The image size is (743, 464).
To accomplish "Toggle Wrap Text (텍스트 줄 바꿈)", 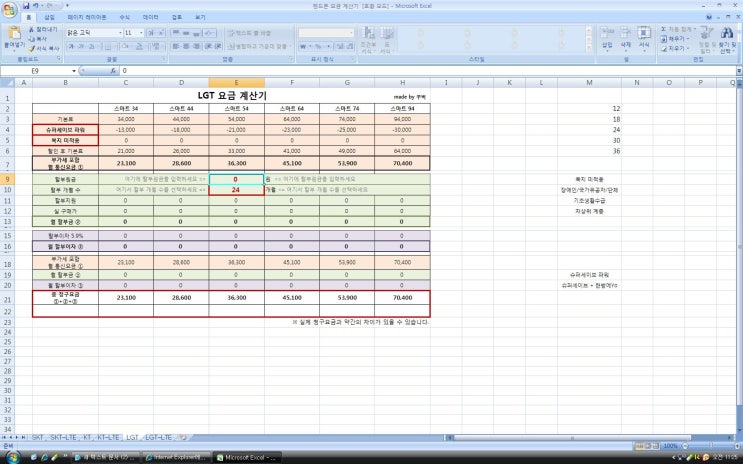I will click(x=250, y=33).
